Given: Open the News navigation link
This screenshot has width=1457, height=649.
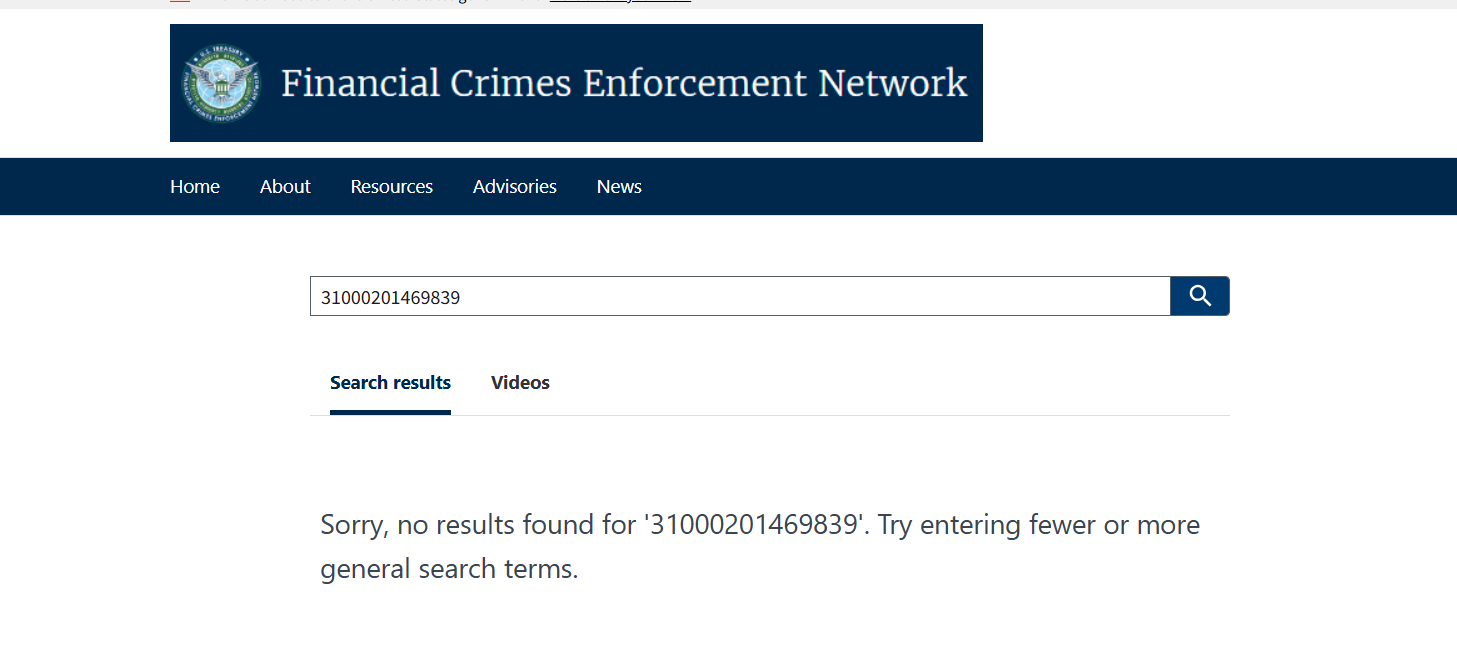Looking at the screenshot, I should 619,187.
